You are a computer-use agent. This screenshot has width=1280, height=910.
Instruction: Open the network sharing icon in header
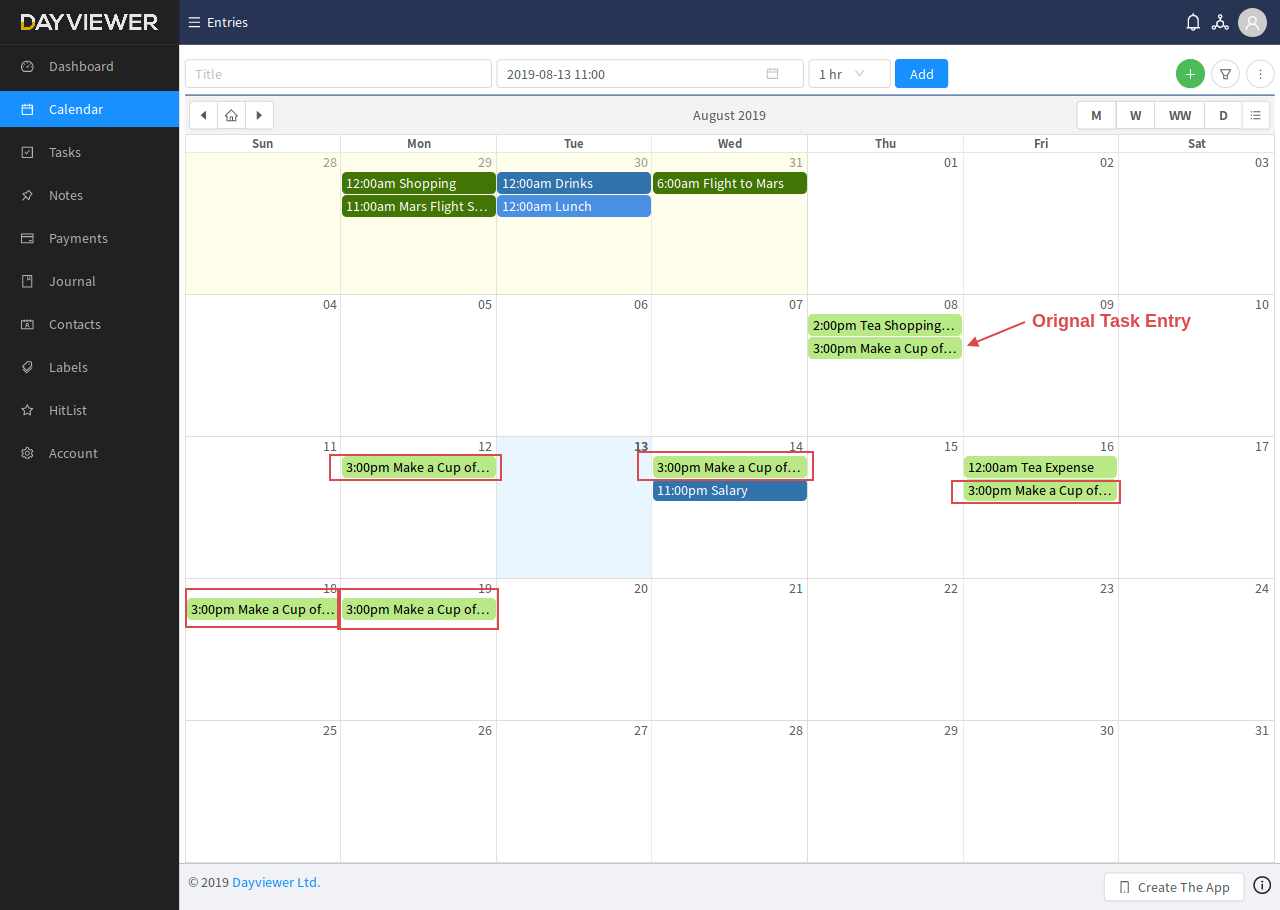1220,22
